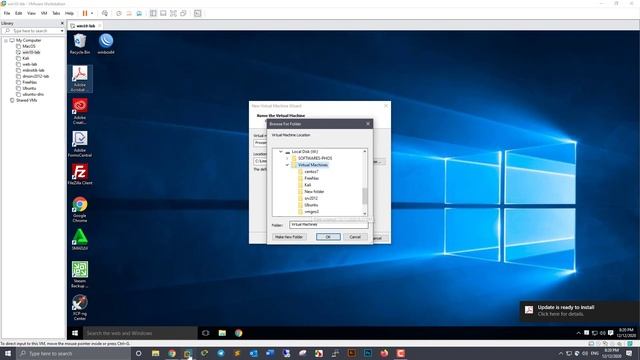Click the guest taskbar Chrome icon
The width and height of the screenshot is (640, 360).
(238, 333)
